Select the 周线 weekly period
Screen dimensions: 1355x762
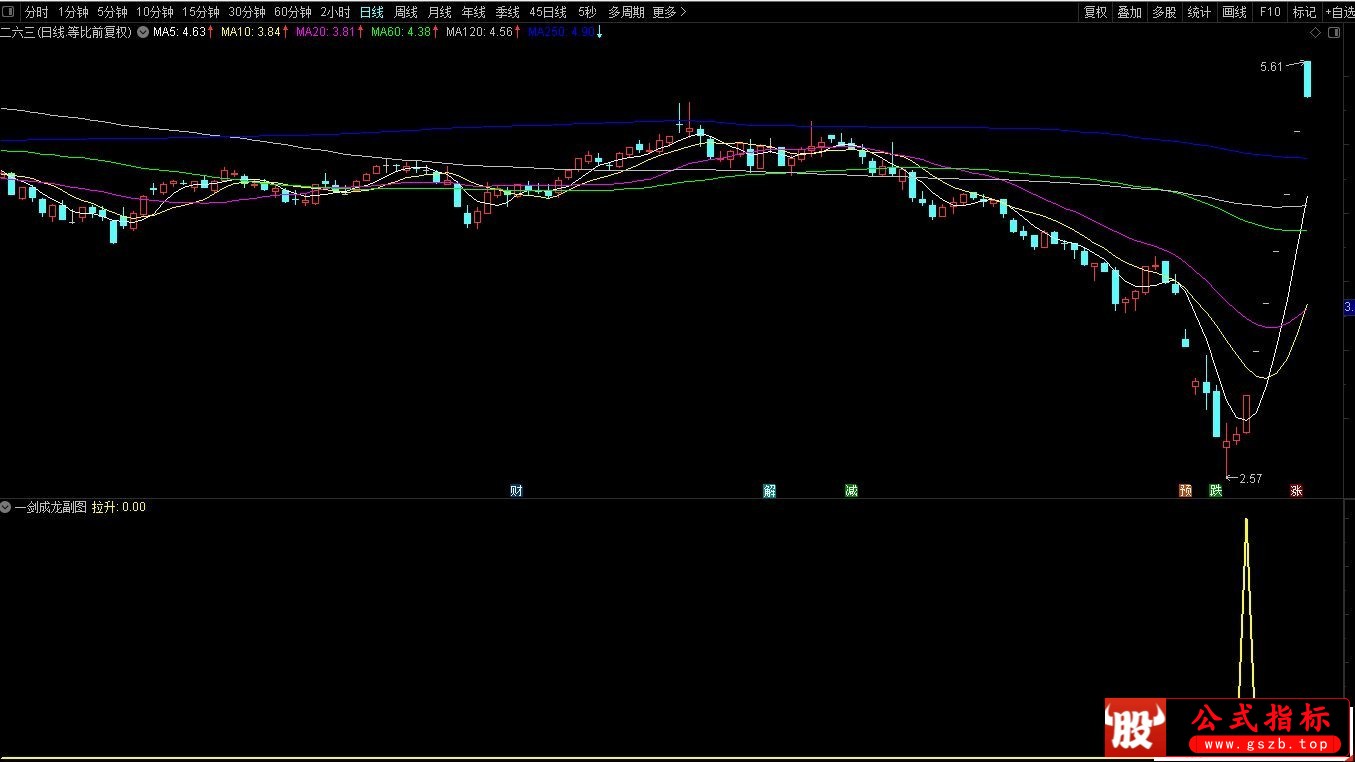[x=405, y=12]
